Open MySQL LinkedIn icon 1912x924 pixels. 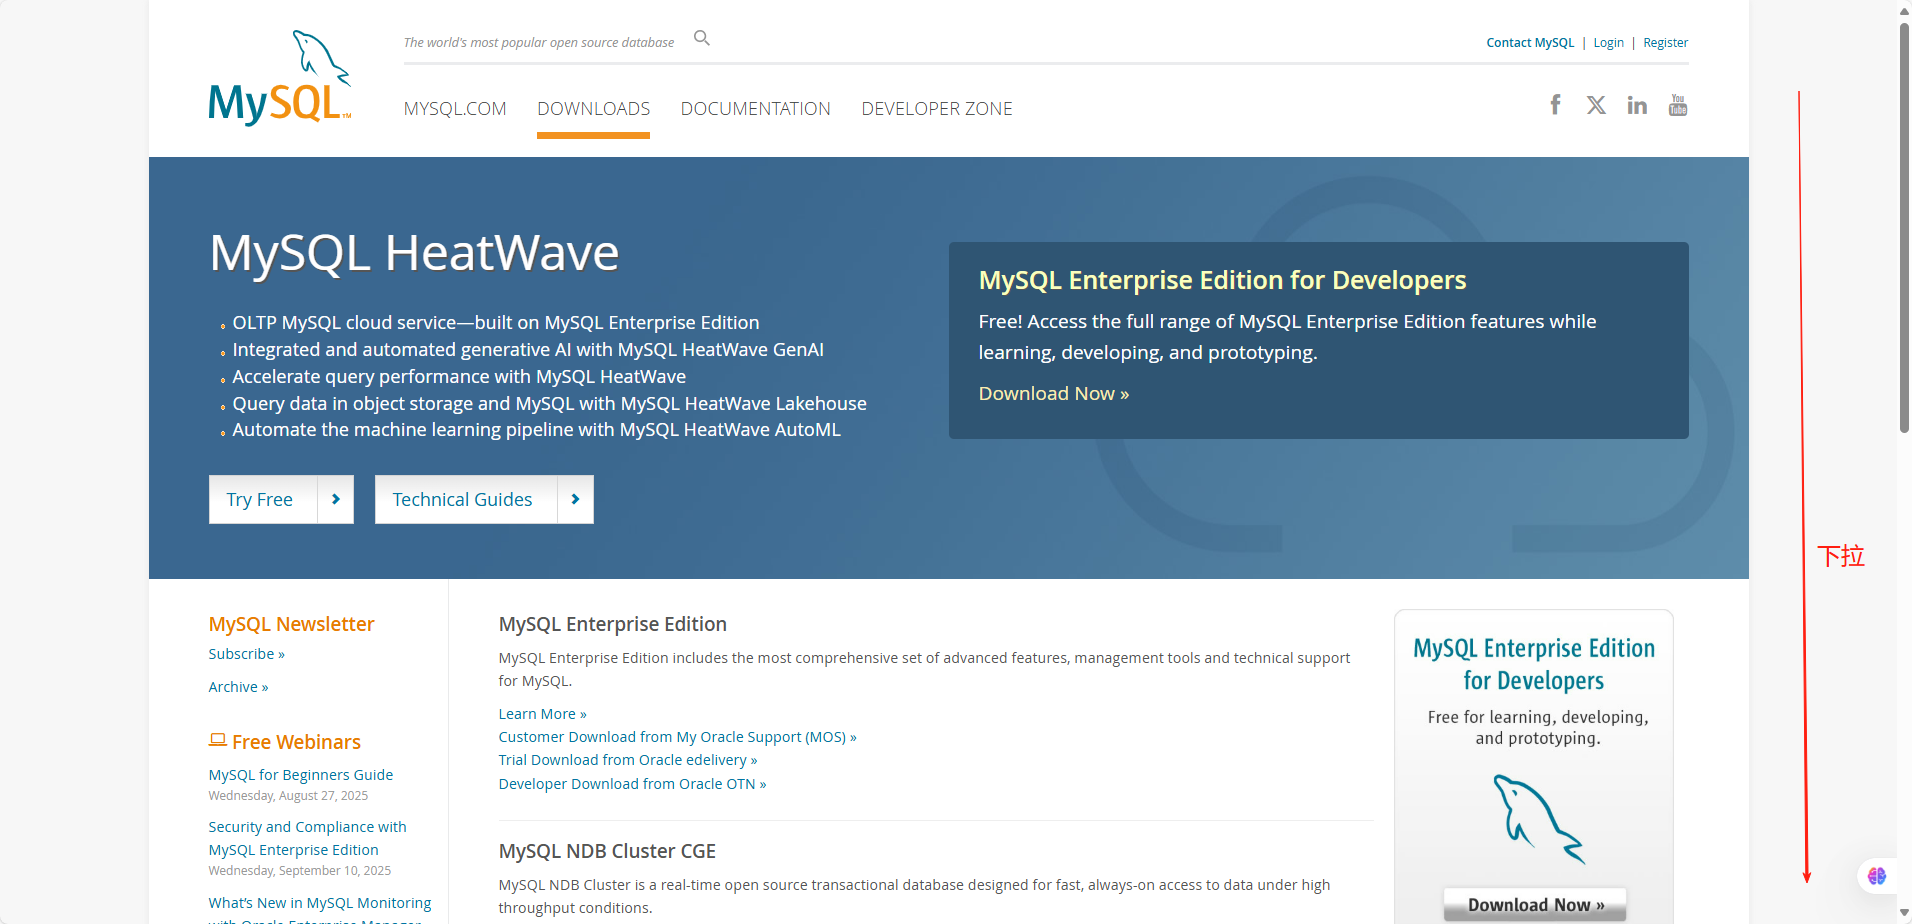(x=1637, y=105)
